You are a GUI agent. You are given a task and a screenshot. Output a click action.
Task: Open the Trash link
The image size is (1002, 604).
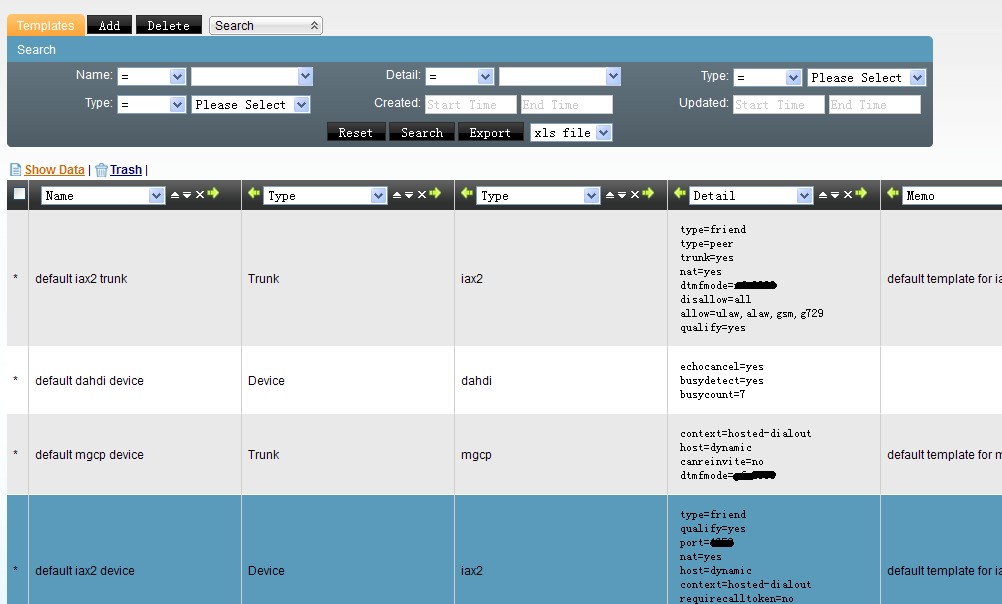pos(125,170)
